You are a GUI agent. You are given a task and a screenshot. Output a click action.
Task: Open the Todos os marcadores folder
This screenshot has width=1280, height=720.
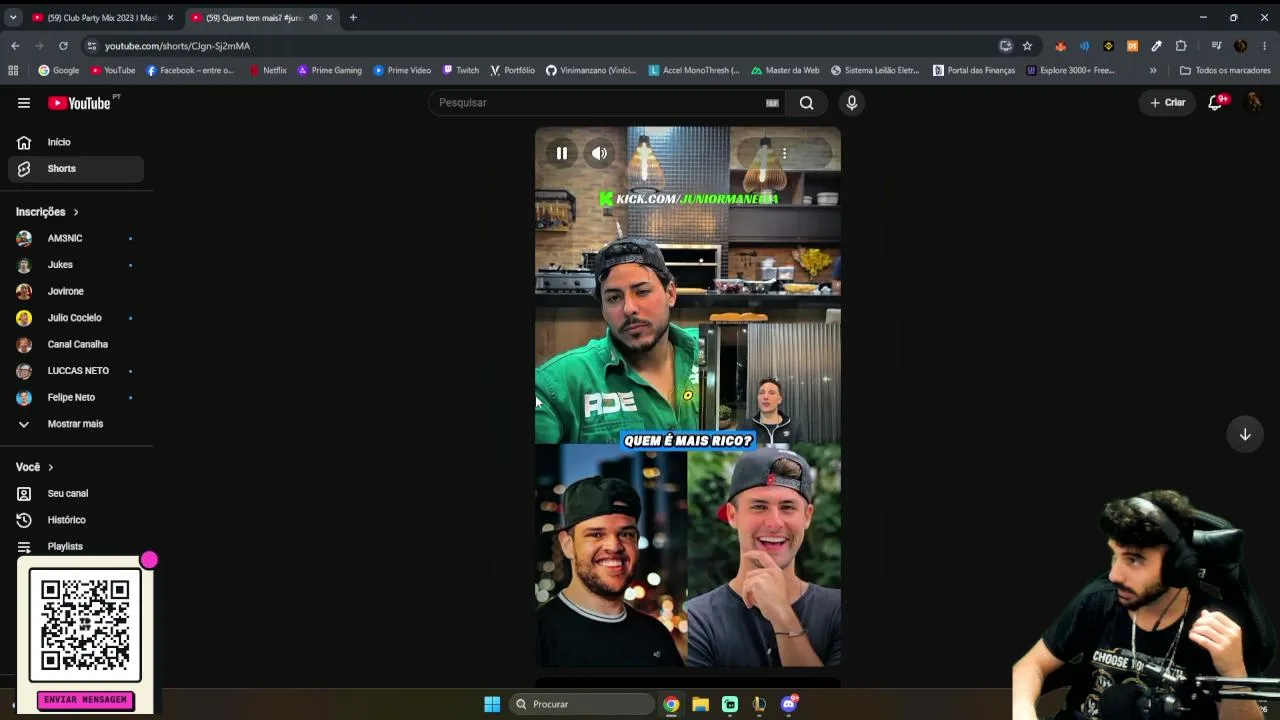[x=1225, y=70]
